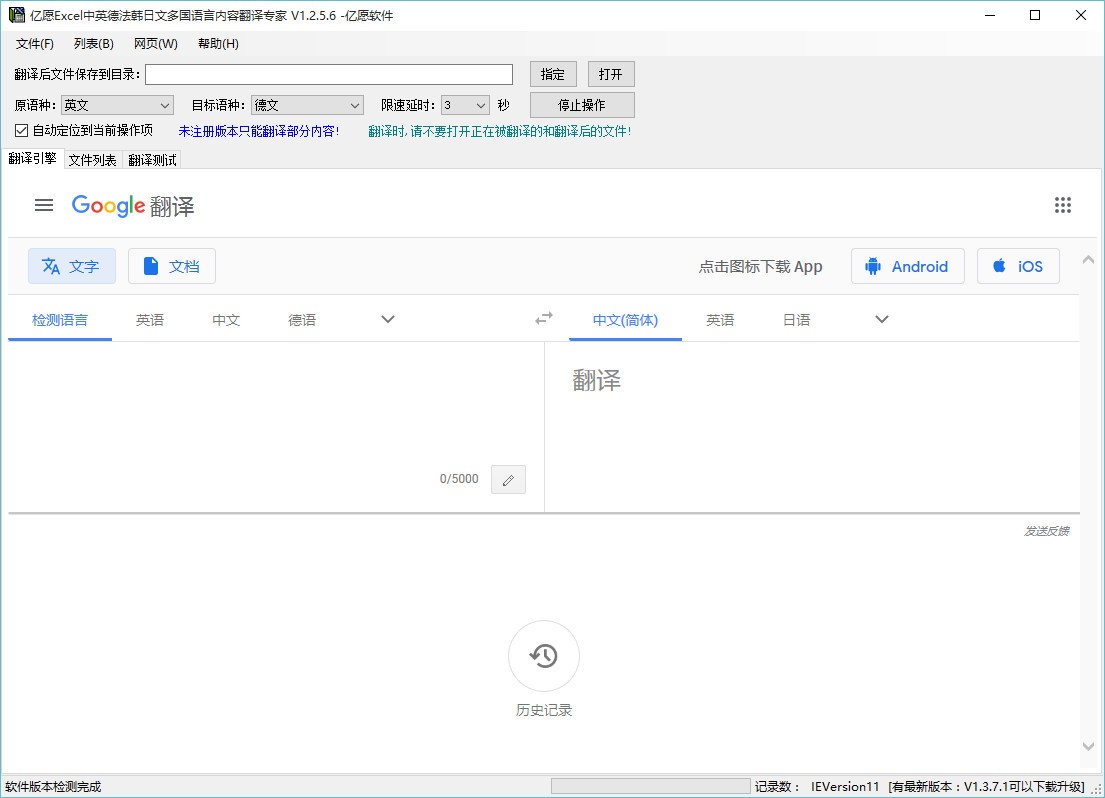Select 德语 as source language
The image size is (1105, 798).
302,320
